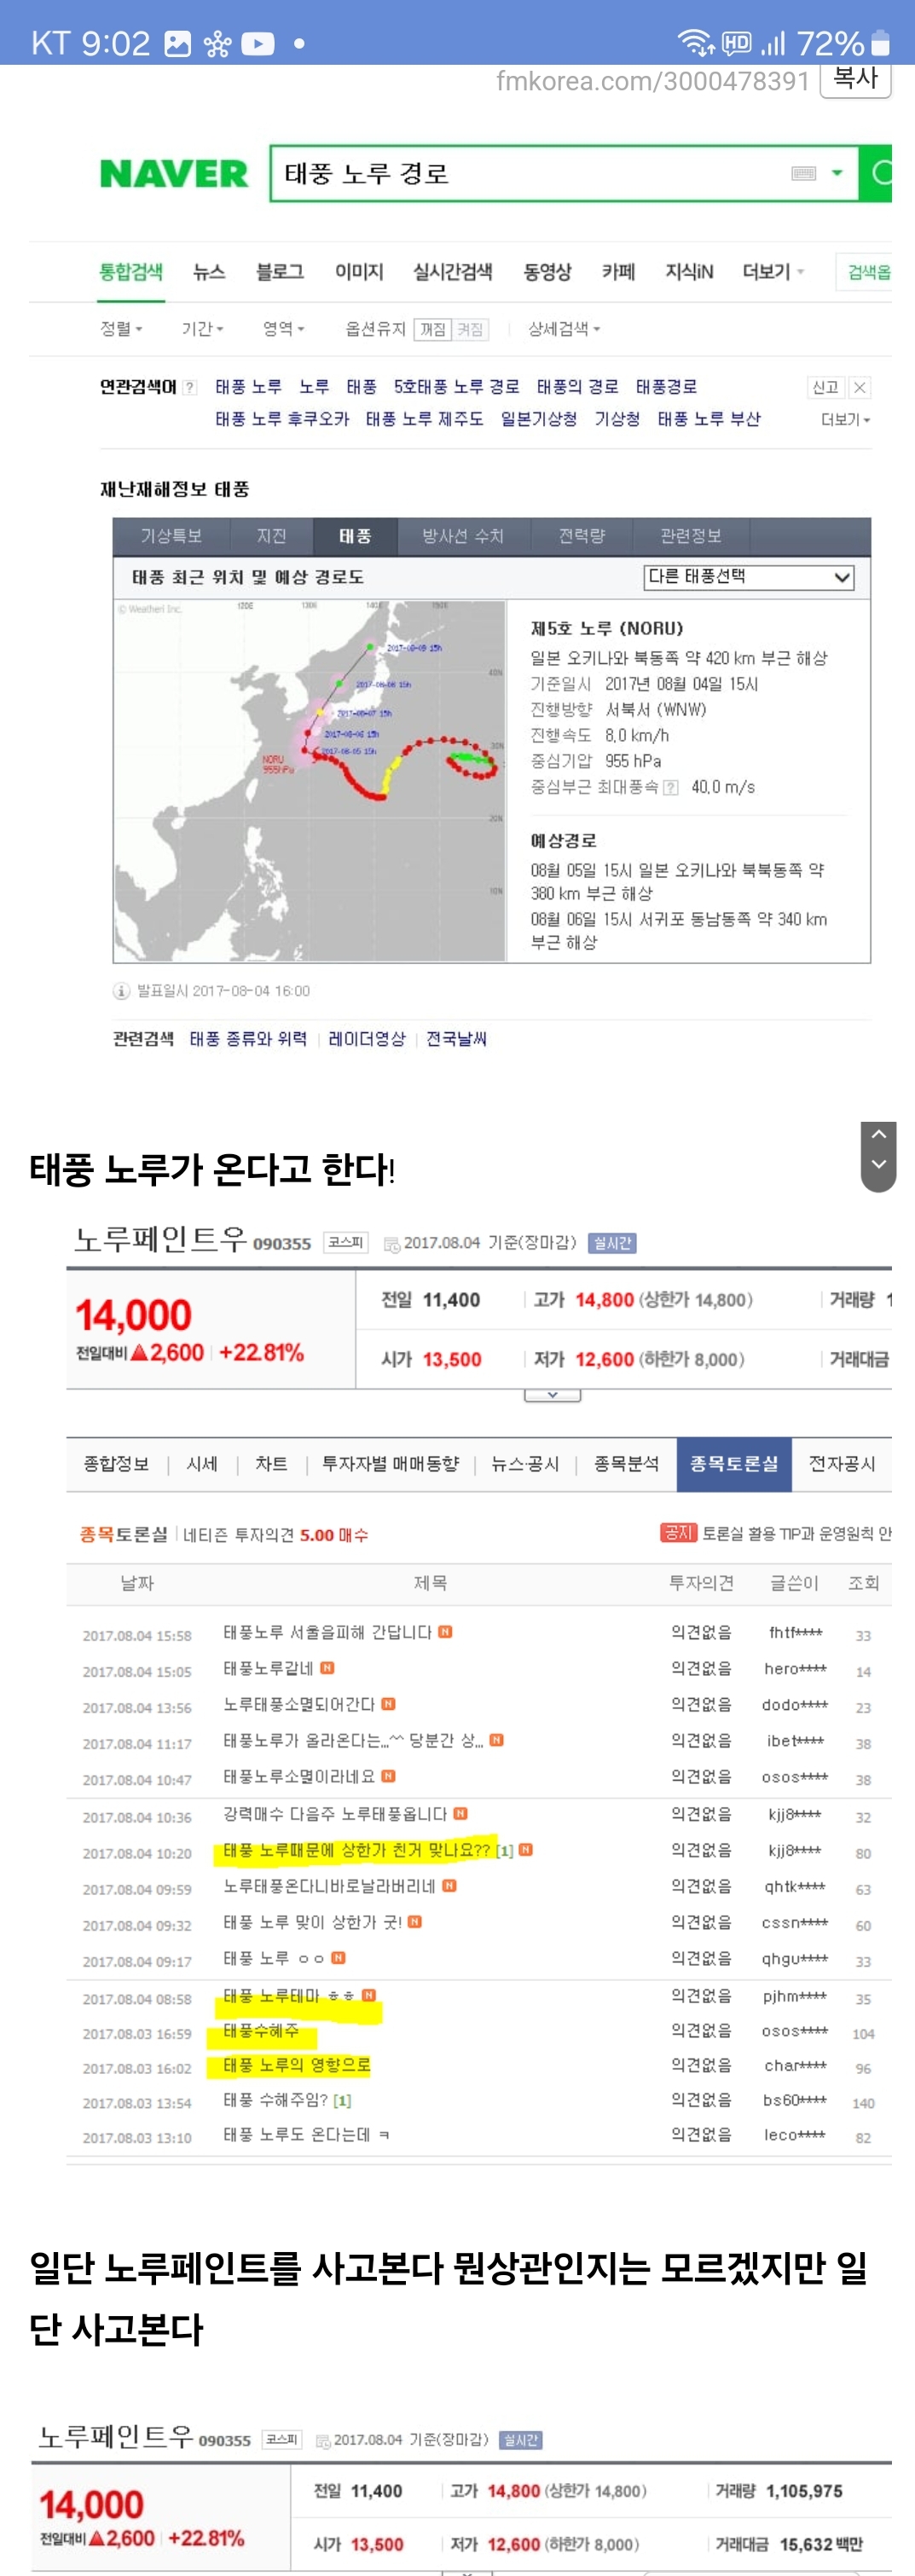Open the 뉴스·공시 stock tab
Viewport: 915px width, 2576px height.
(525, 1465)
